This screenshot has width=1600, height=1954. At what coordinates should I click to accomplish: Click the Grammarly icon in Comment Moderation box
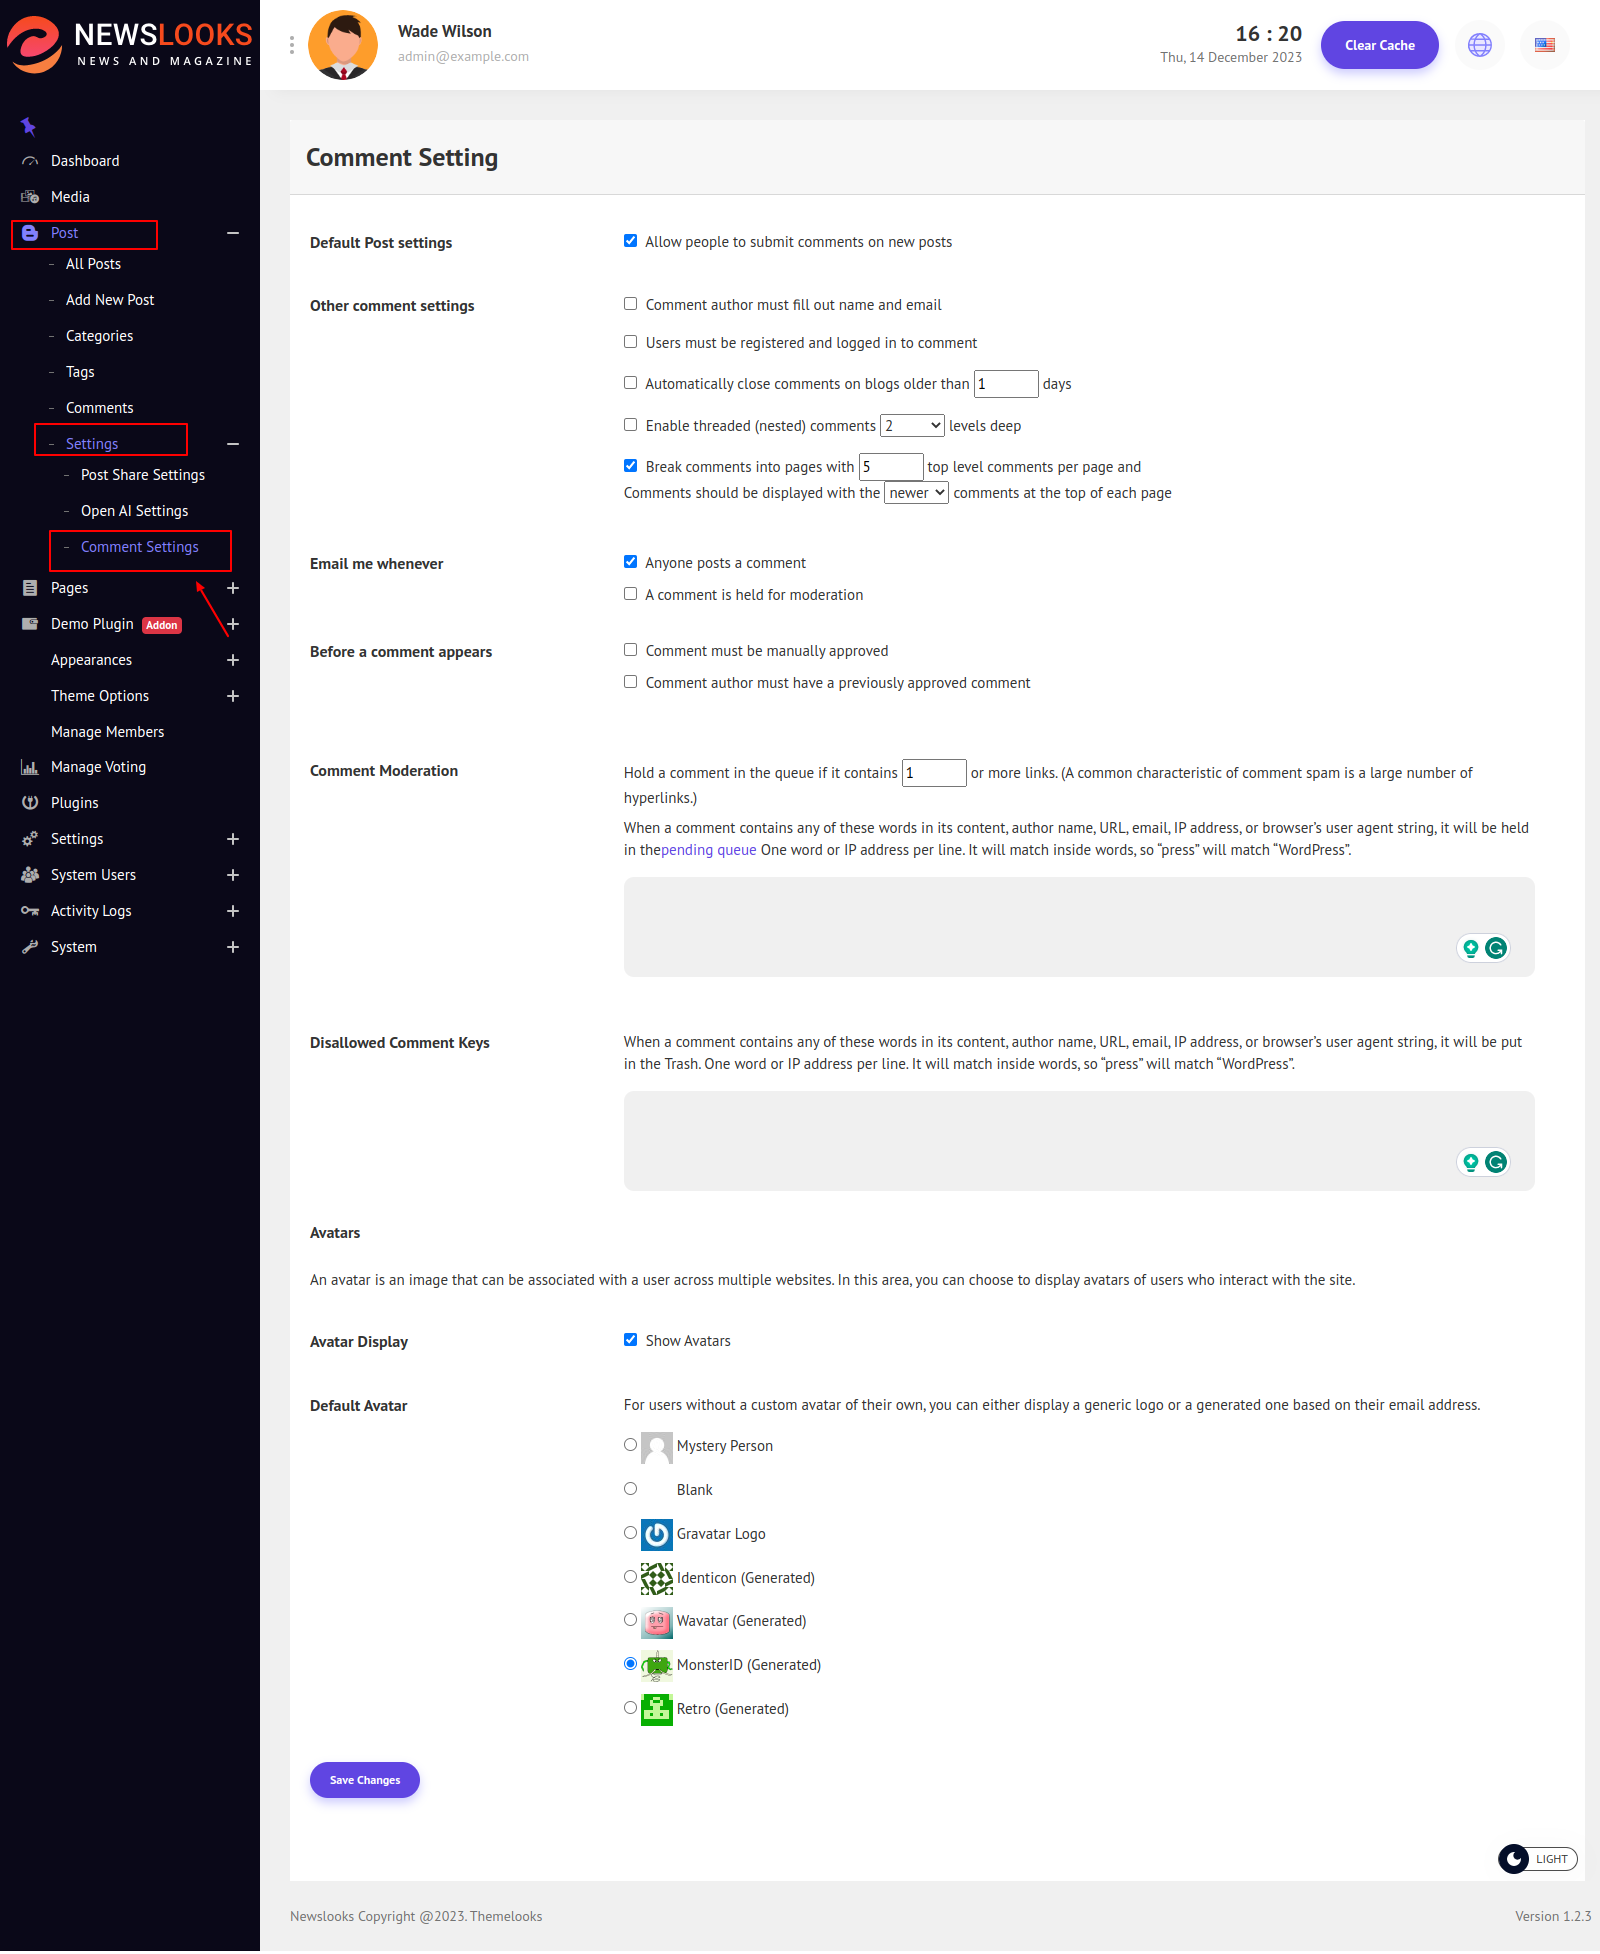[x=1496, y=948]
